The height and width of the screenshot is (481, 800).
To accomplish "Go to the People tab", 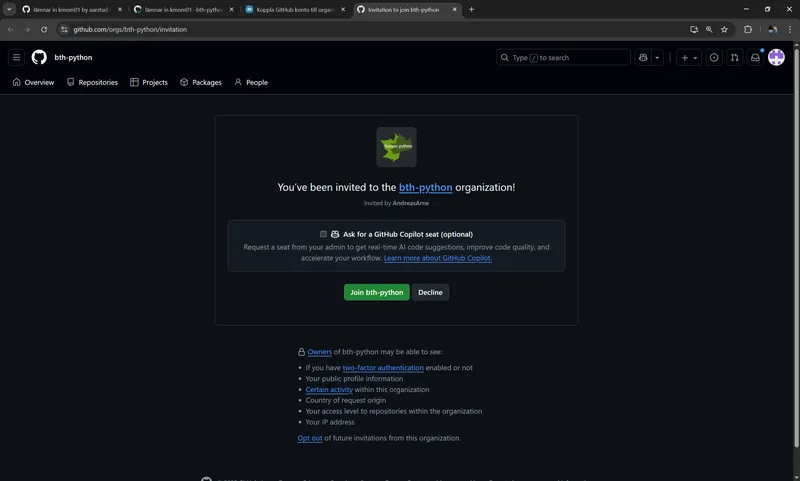I will (251, 82).
